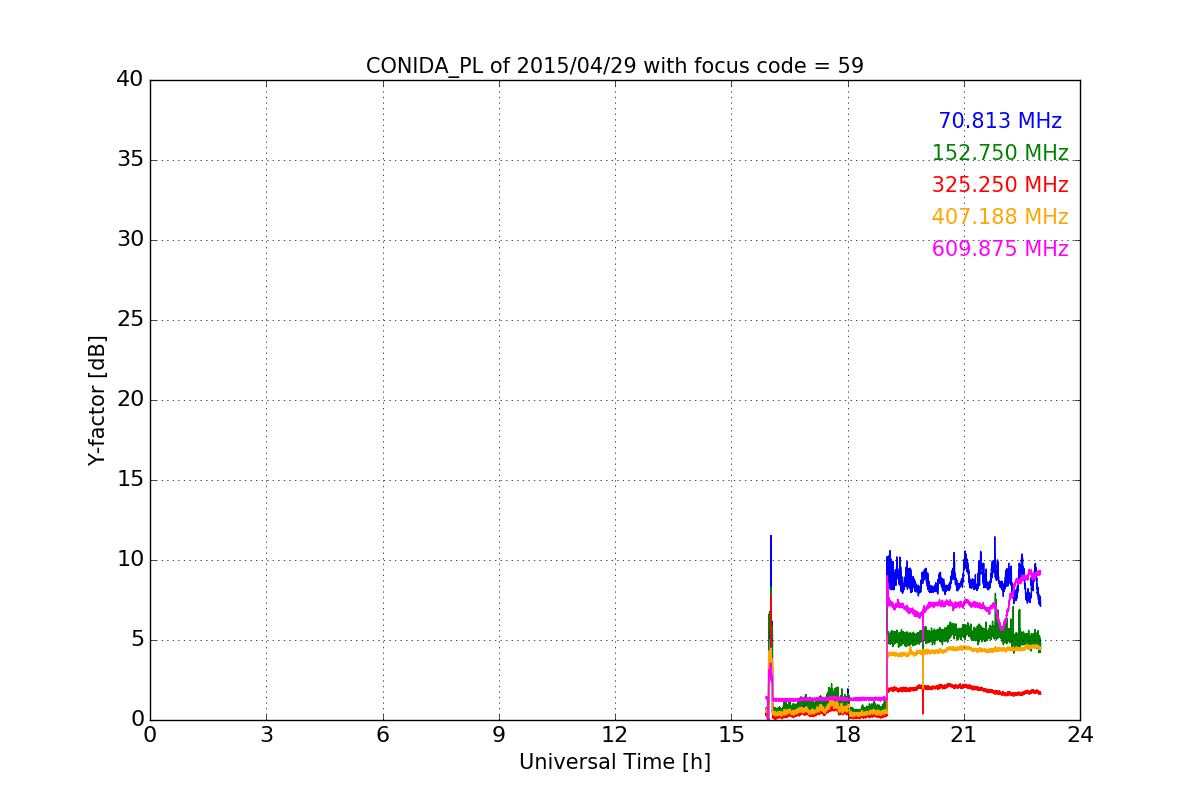Select the 407.188 MHz legend label
This screenshot has height=800, width=1200.
(1000, 217)
